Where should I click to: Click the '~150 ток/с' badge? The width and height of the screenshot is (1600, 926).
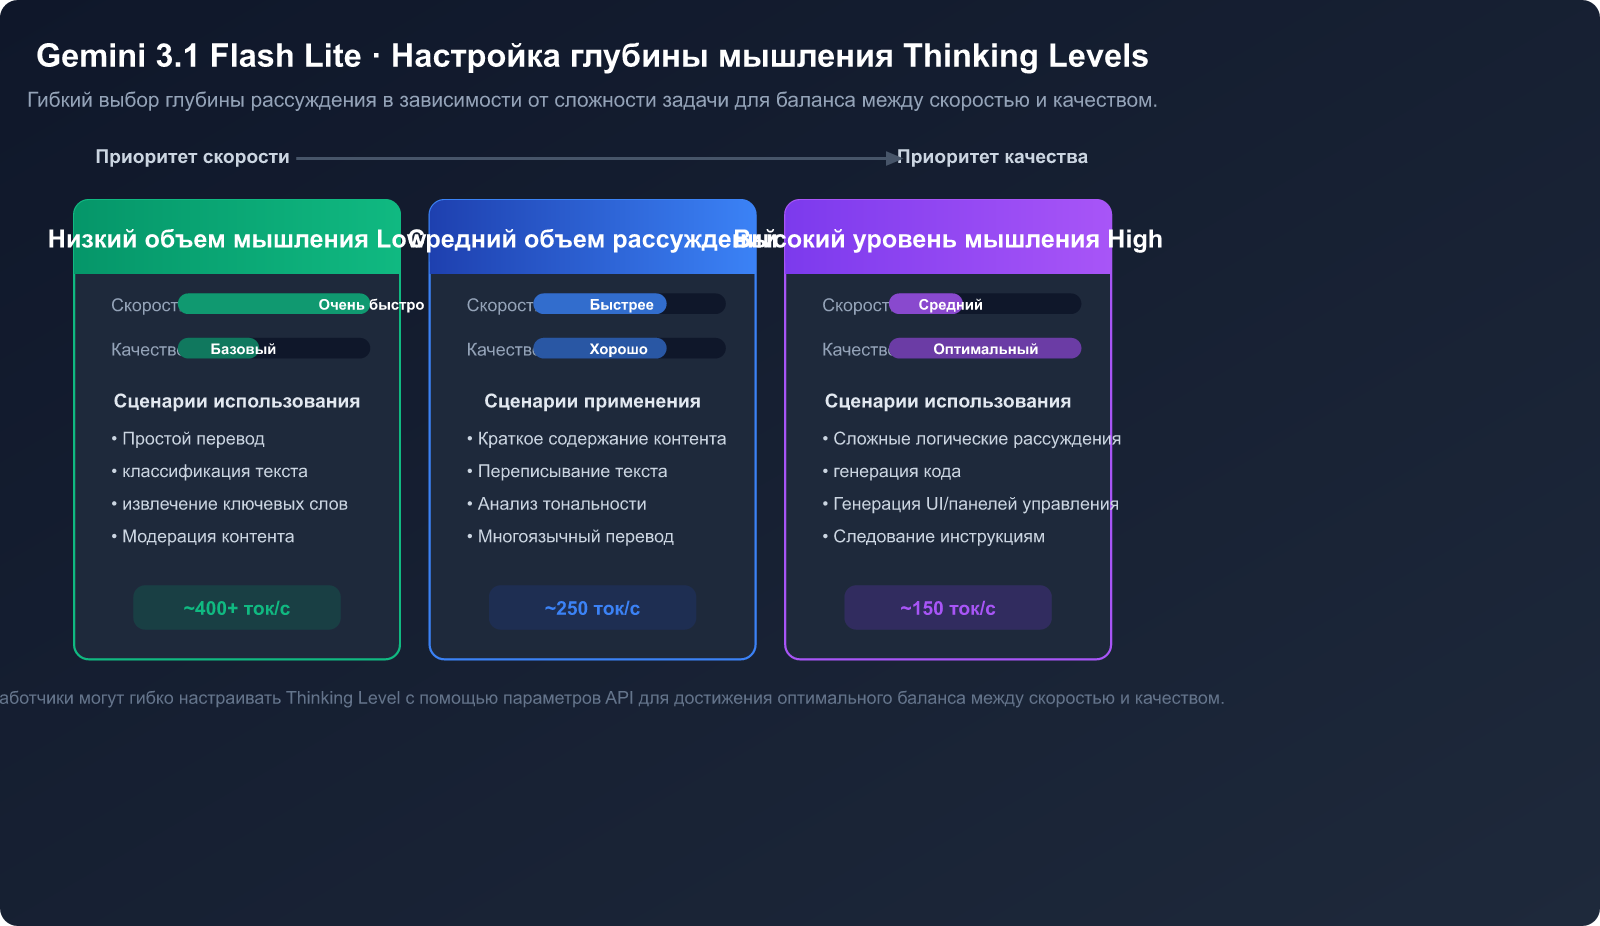pyautogui.click(x=948, y=608)
